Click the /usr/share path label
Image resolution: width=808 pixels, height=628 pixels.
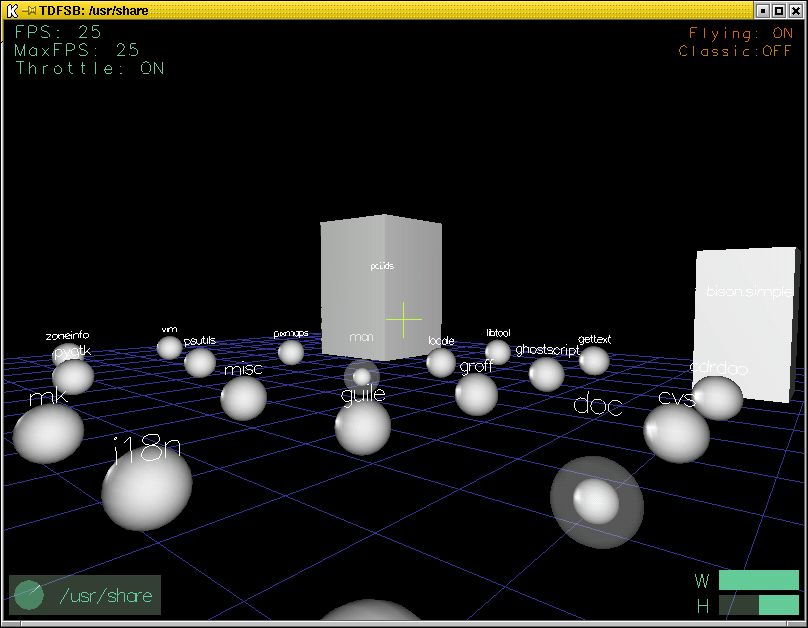[x=106, y=596]
